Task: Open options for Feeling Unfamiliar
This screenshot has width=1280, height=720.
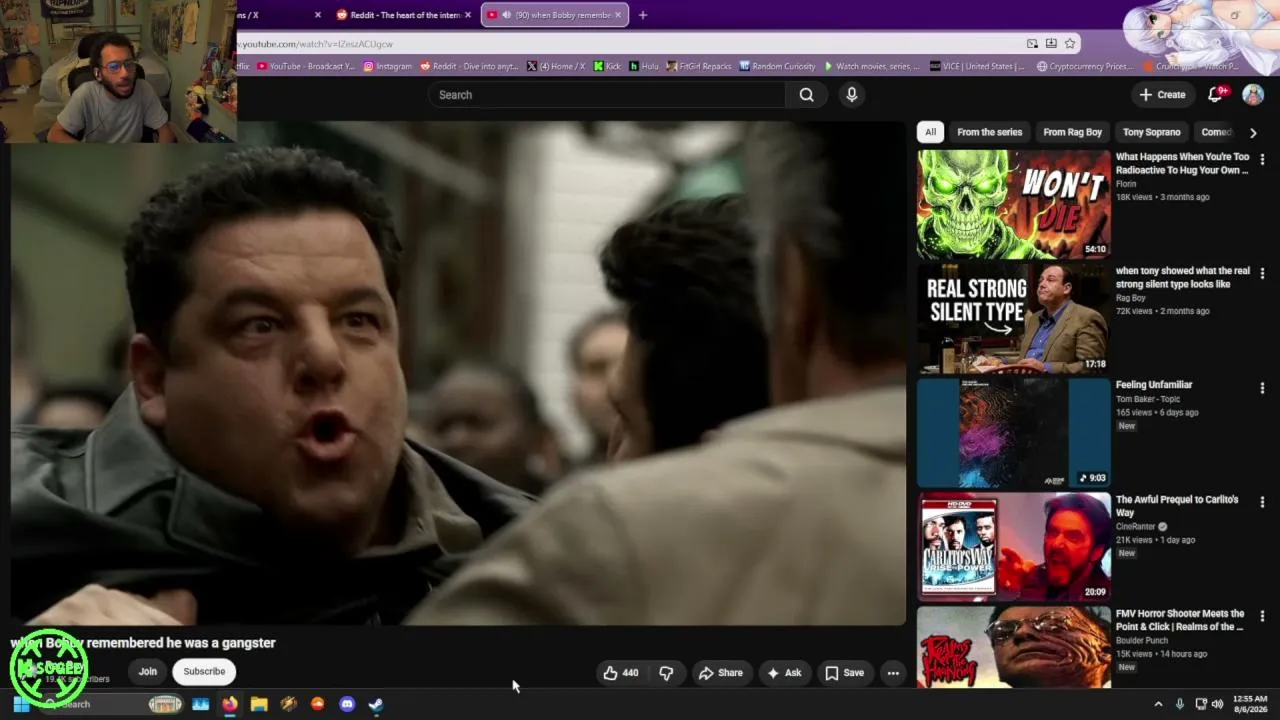Action: point(1262,387)
